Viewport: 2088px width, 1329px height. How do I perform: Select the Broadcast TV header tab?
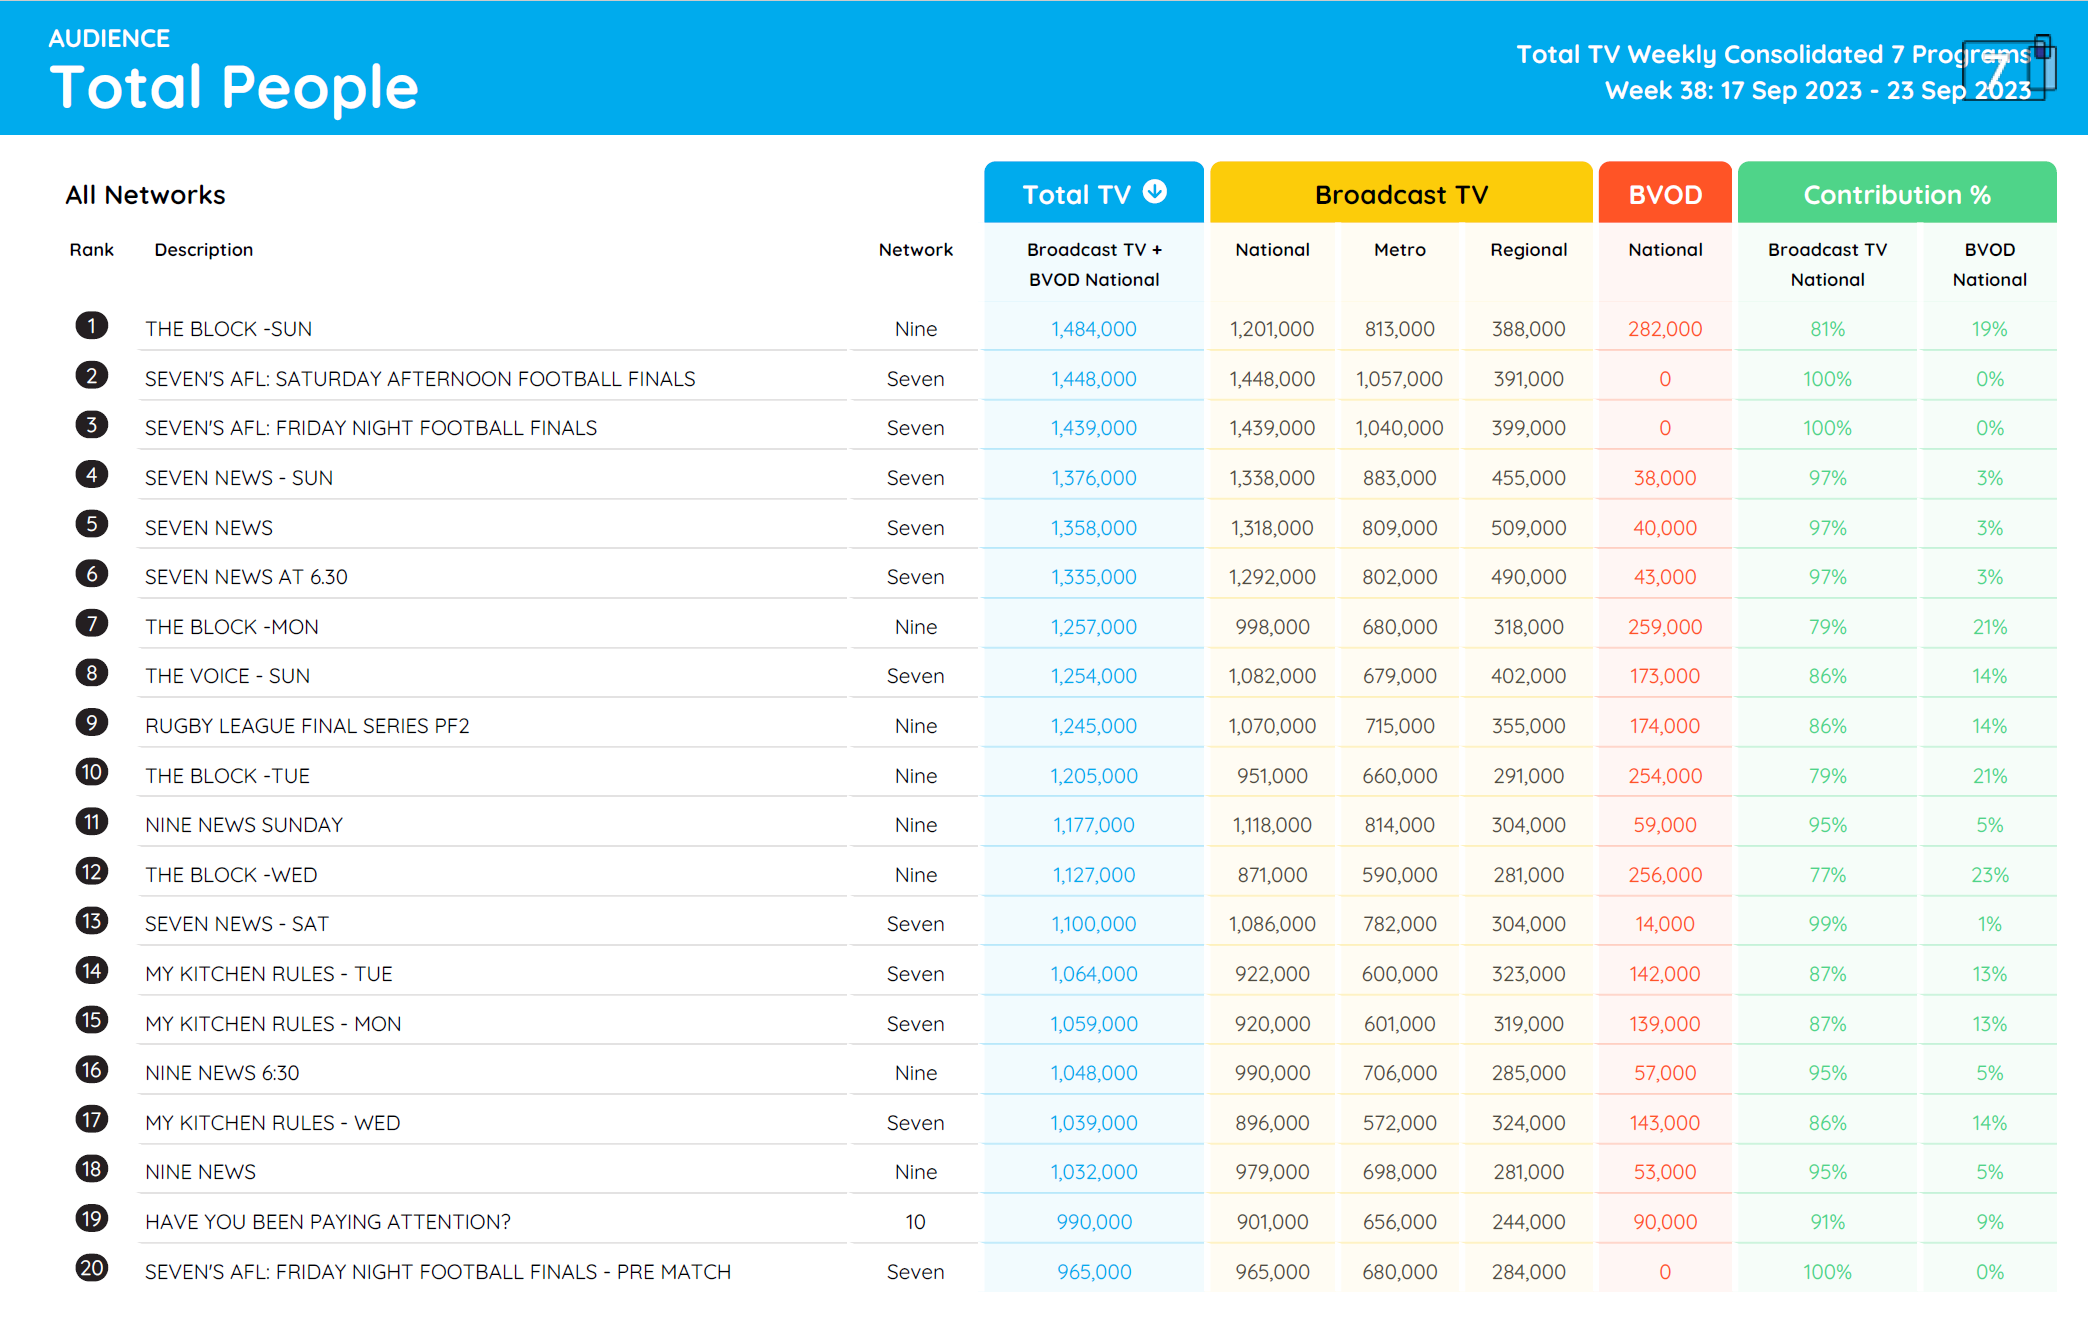click(1400, 195)
